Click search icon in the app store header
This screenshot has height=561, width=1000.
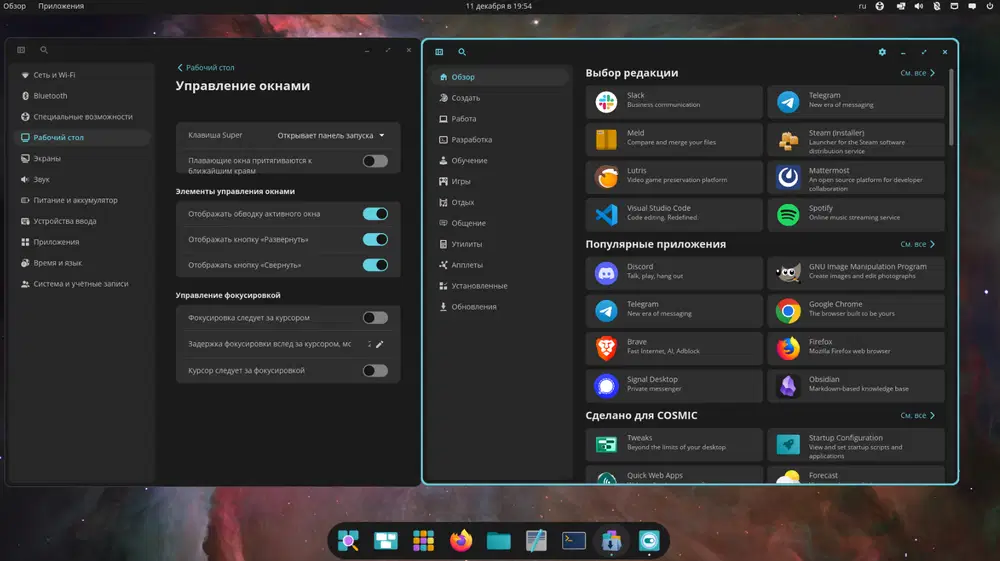(x=462, y=52)
